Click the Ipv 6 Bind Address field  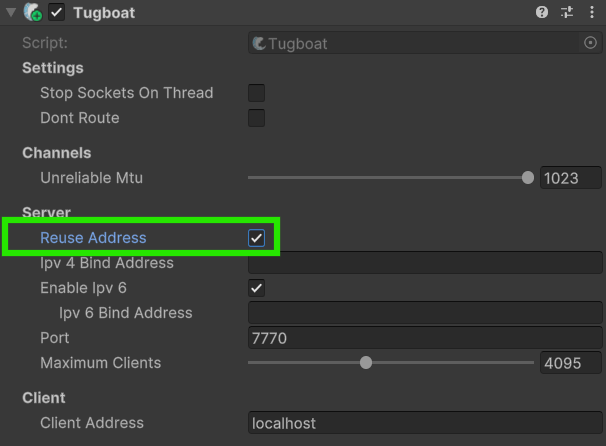[x=425, y=313]
